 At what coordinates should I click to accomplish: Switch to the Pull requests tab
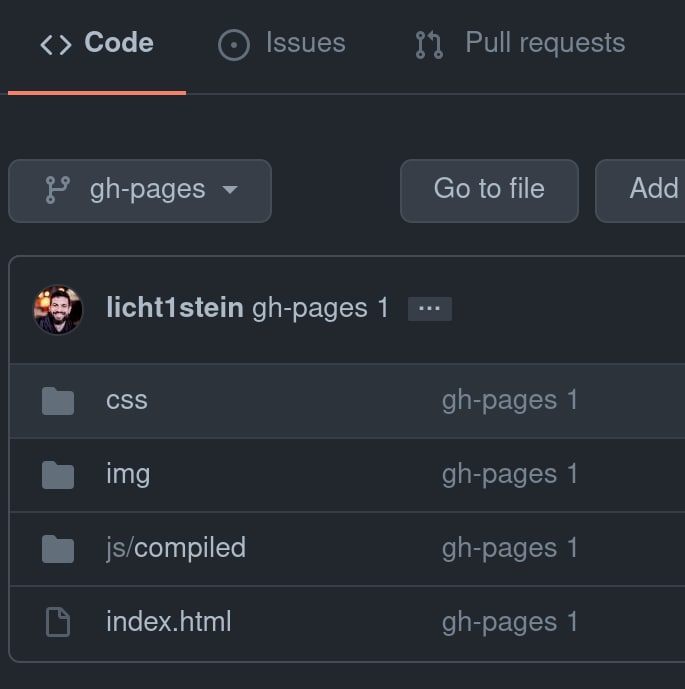520,44
